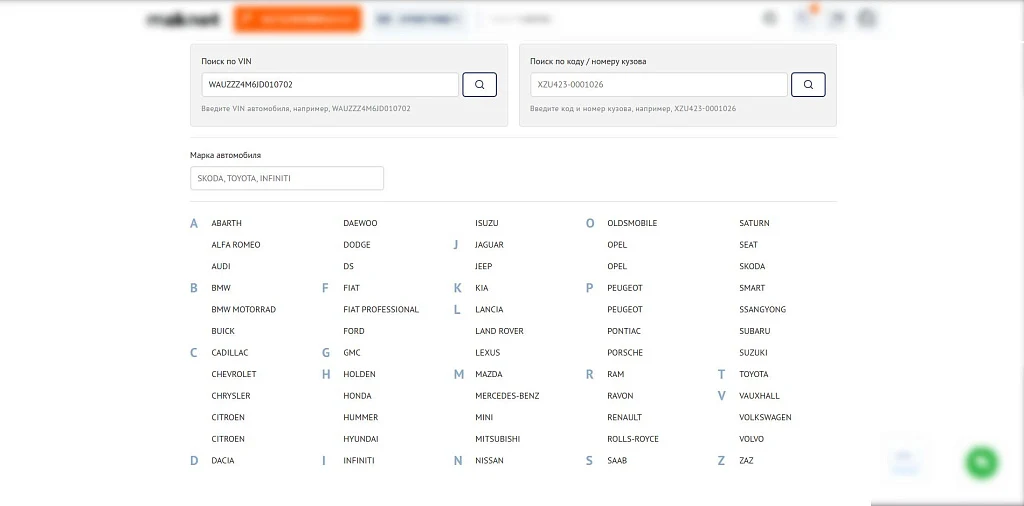Open the CADILLAC brand link
Image resolution: width=1024 pixels, height=506 pixels.
click(229, 353)
